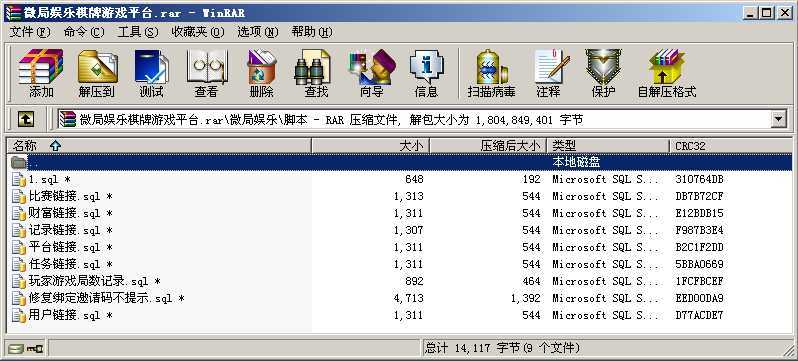
Task: Click the 扫描病毒 (Scan Virus) icon
Action: (491, 73)
